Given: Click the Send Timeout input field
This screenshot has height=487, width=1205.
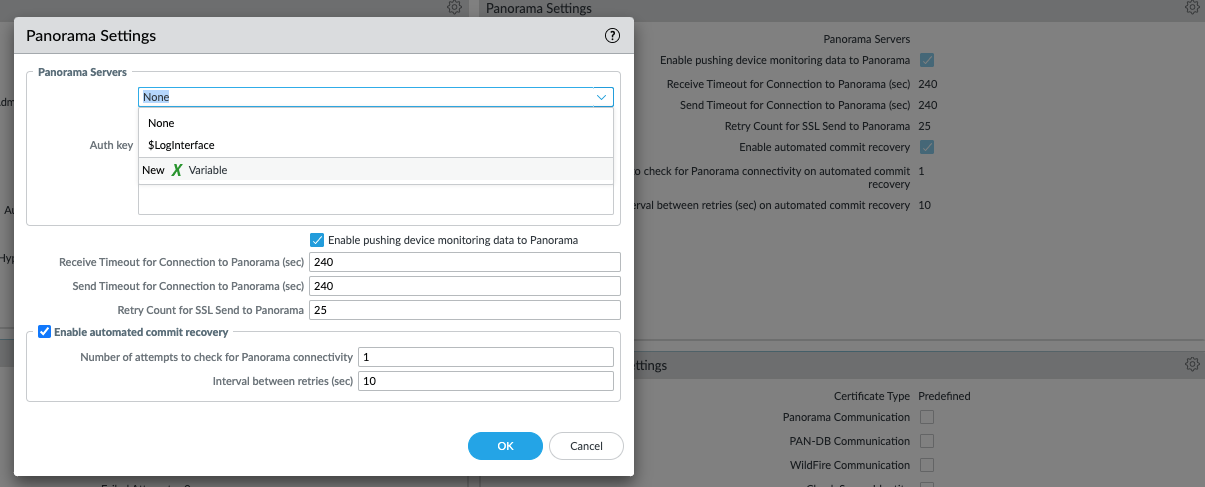Looking at the screenshot, I should 465,286.
